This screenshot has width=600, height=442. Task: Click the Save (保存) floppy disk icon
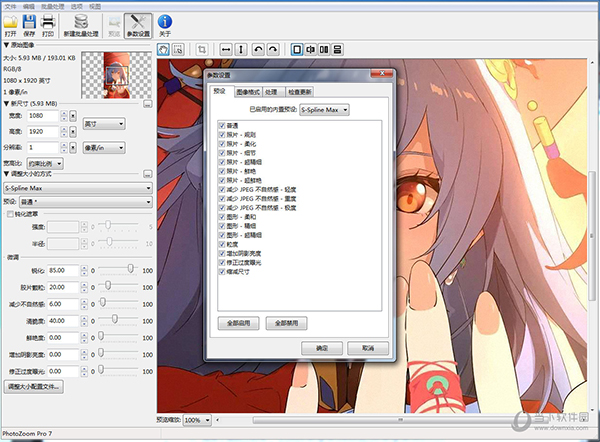[29, 22]
